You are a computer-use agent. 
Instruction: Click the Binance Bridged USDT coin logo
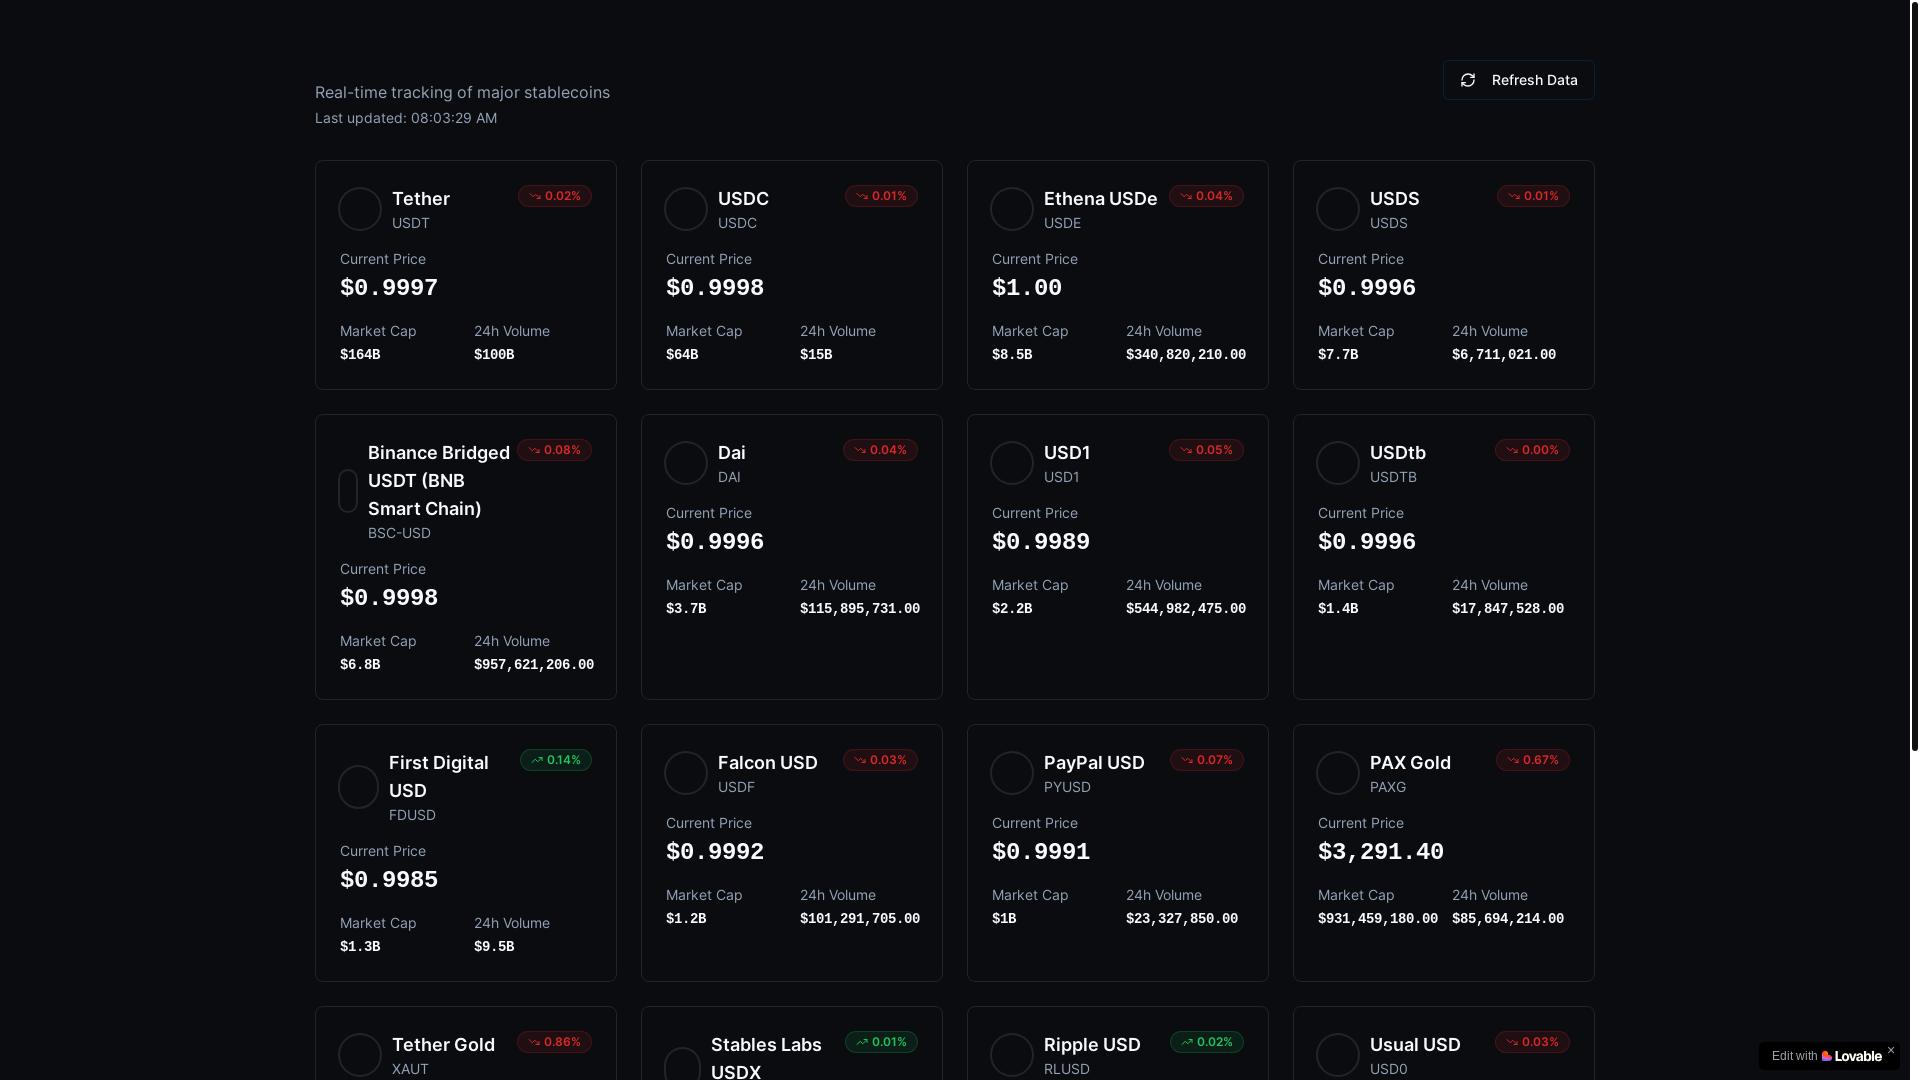(x=348, y=491)
